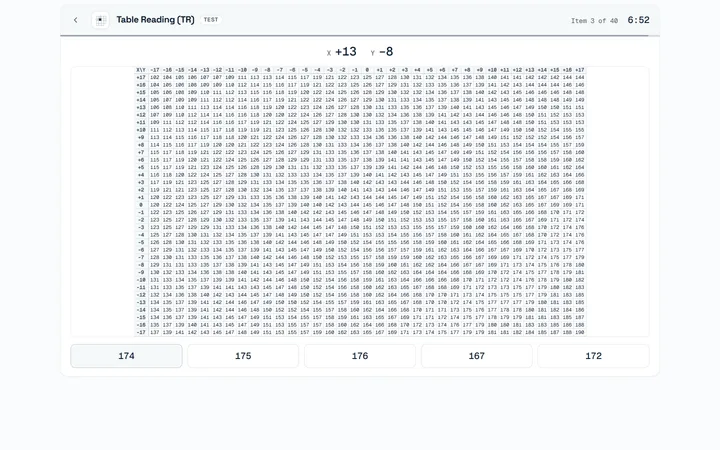Click the +17 column header in top row
The image size is (720, 450).
click(580, 70)
